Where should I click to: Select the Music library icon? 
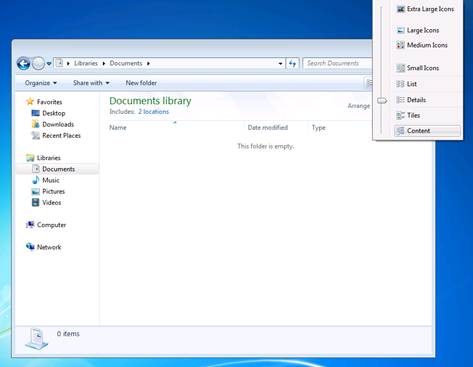coord(35,180)
